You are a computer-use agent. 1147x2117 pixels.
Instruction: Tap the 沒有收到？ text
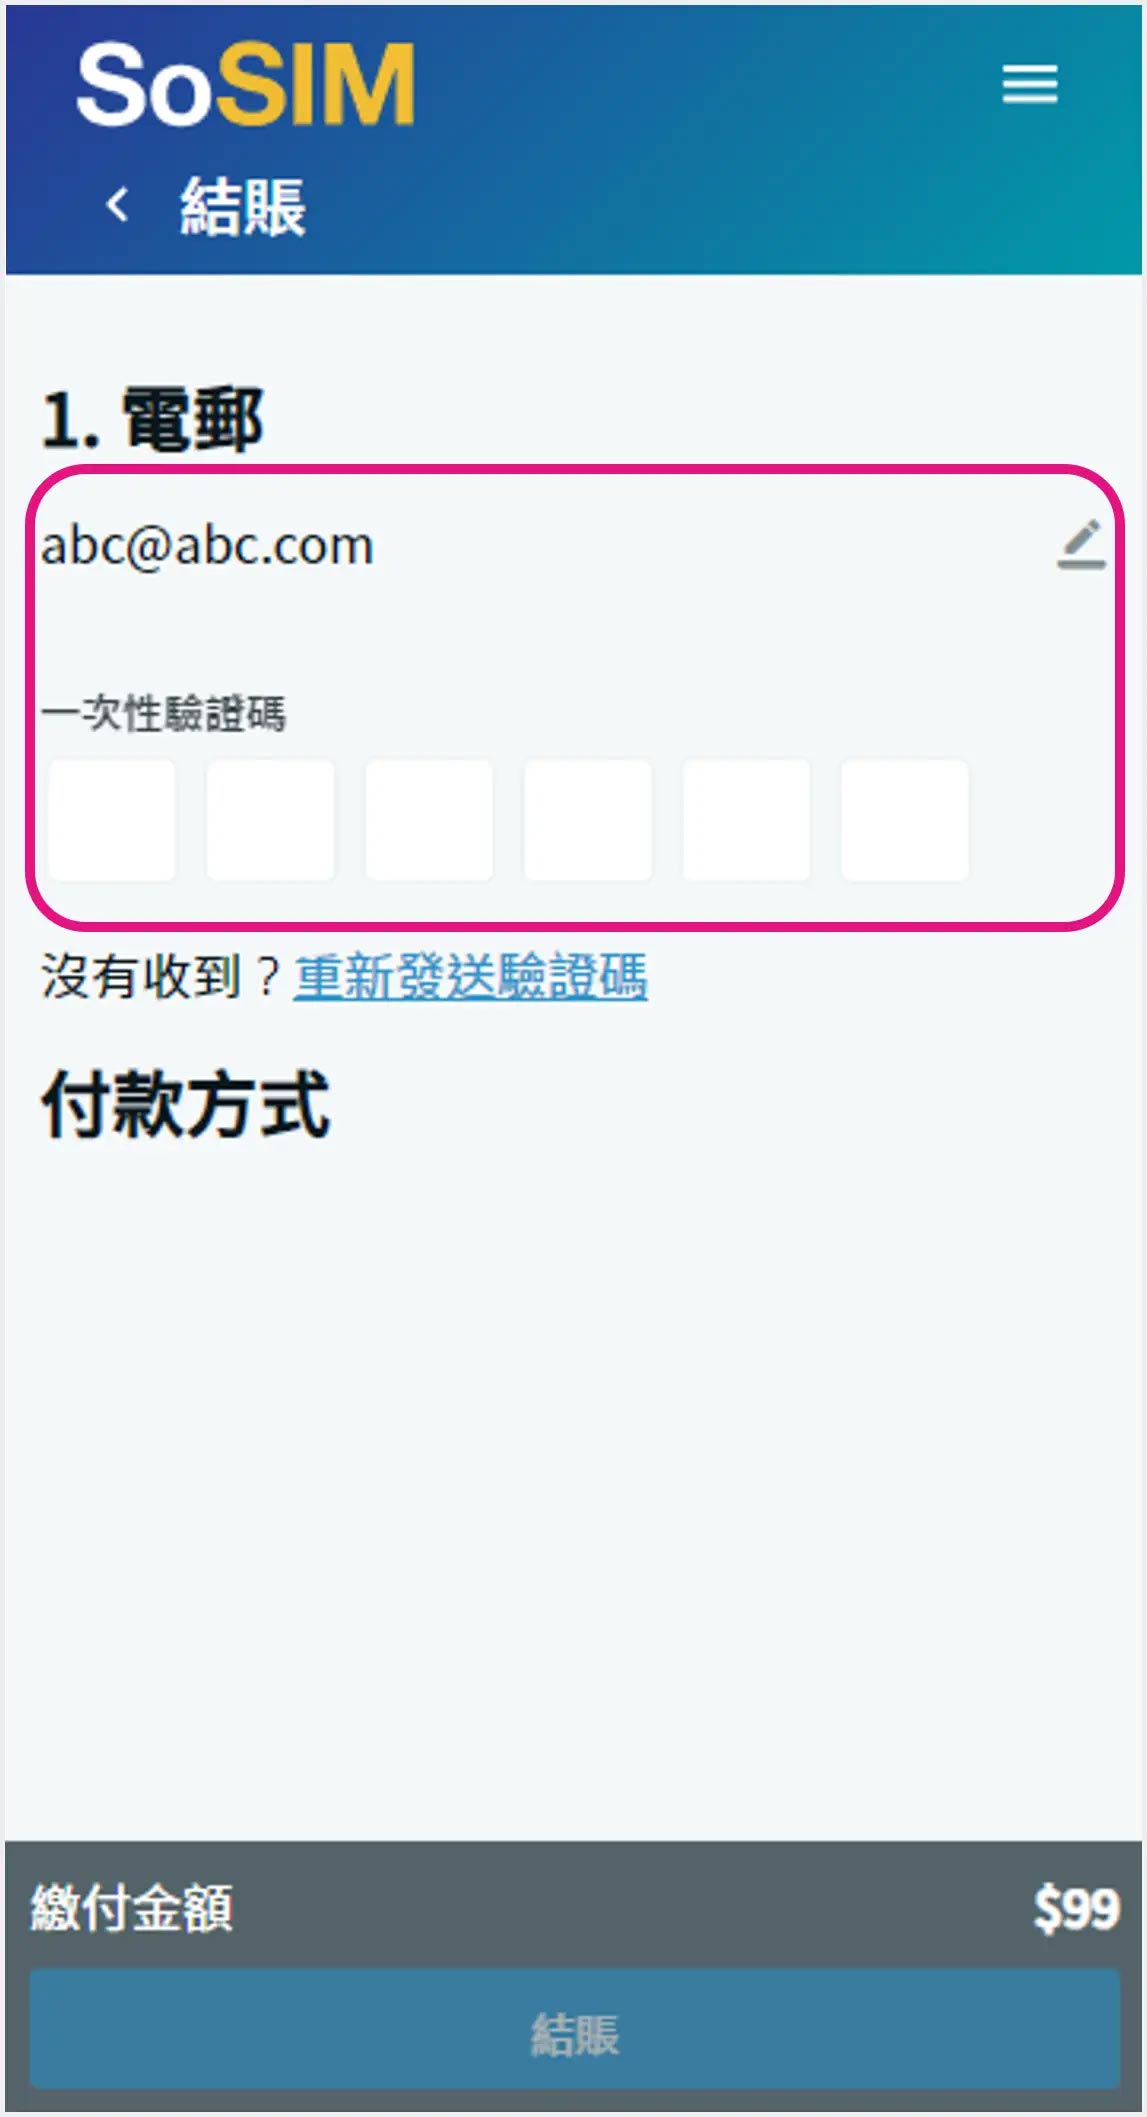(161, 976)
